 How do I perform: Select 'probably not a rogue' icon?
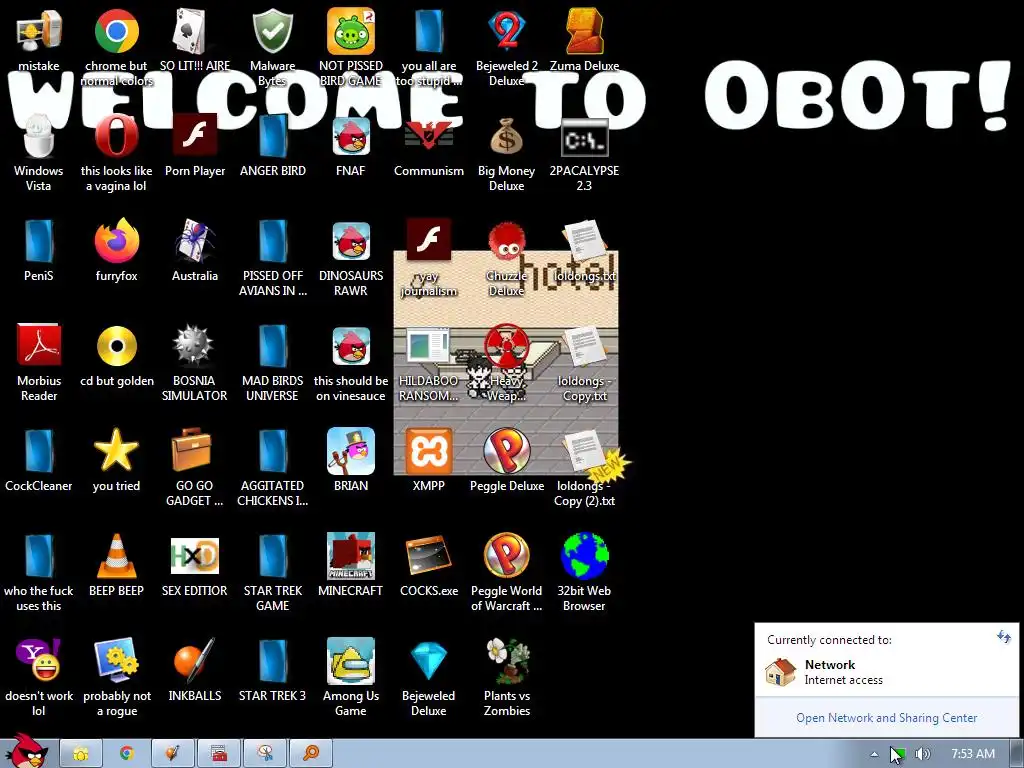(x=116, y=660)
